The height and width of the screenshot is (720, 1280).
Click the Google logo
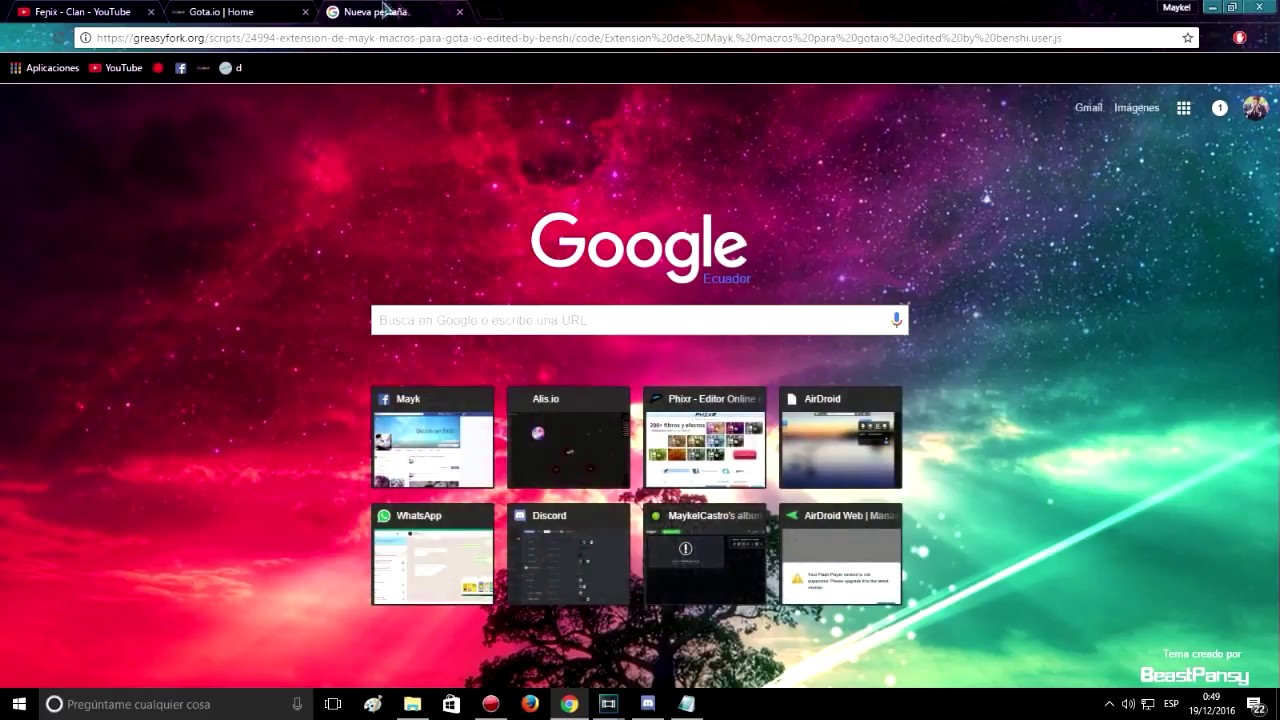pyautogui.click(x=639, y=247)
